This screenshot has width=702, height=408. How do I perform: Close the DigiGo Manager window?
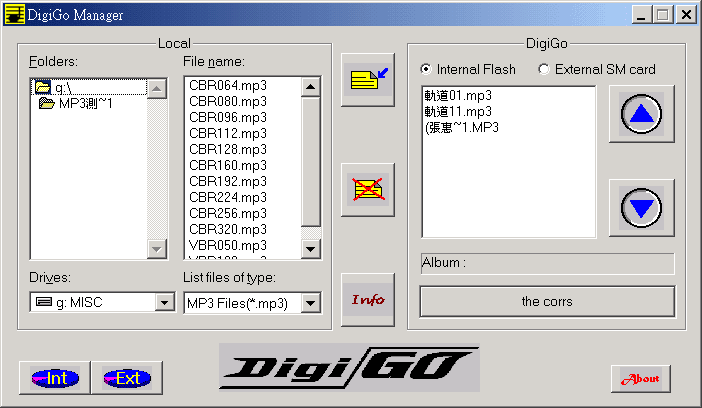tap(686, 15)
